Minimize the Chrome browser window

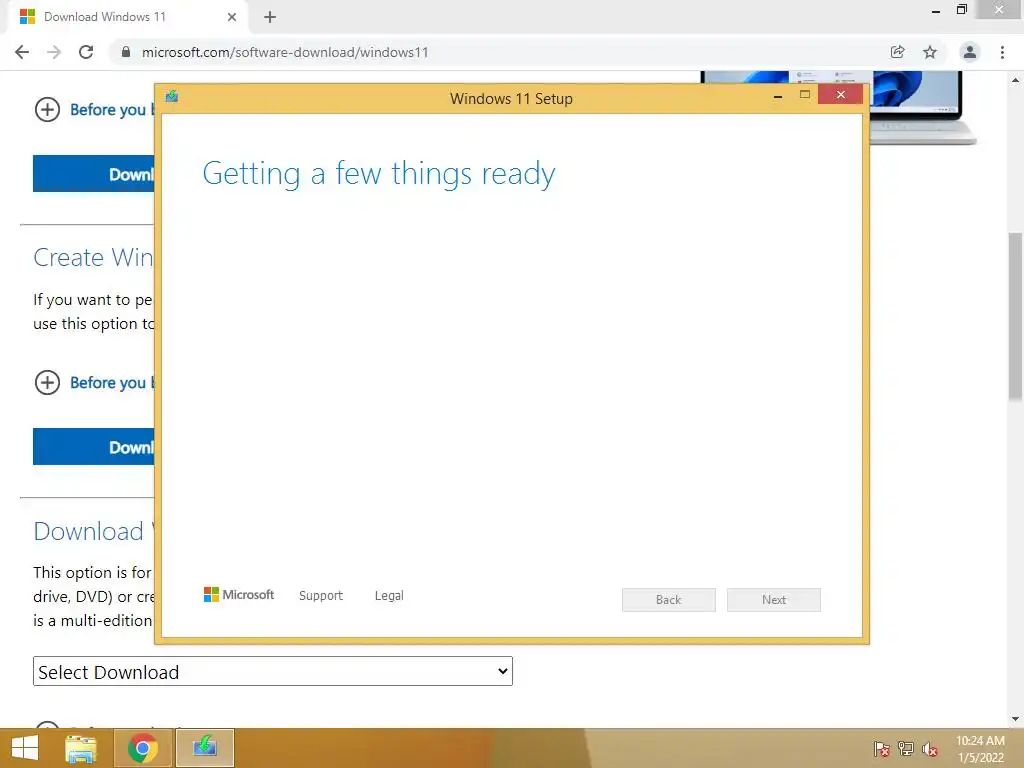tap(936, 10)
